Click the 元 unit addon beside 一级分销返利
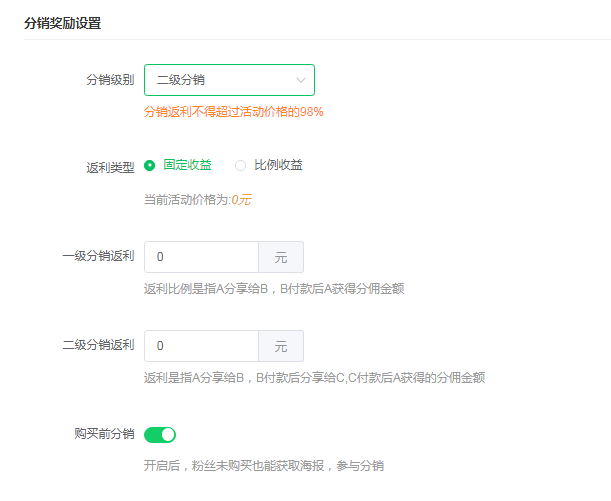The image size is (611, 501). click(281, 257)
